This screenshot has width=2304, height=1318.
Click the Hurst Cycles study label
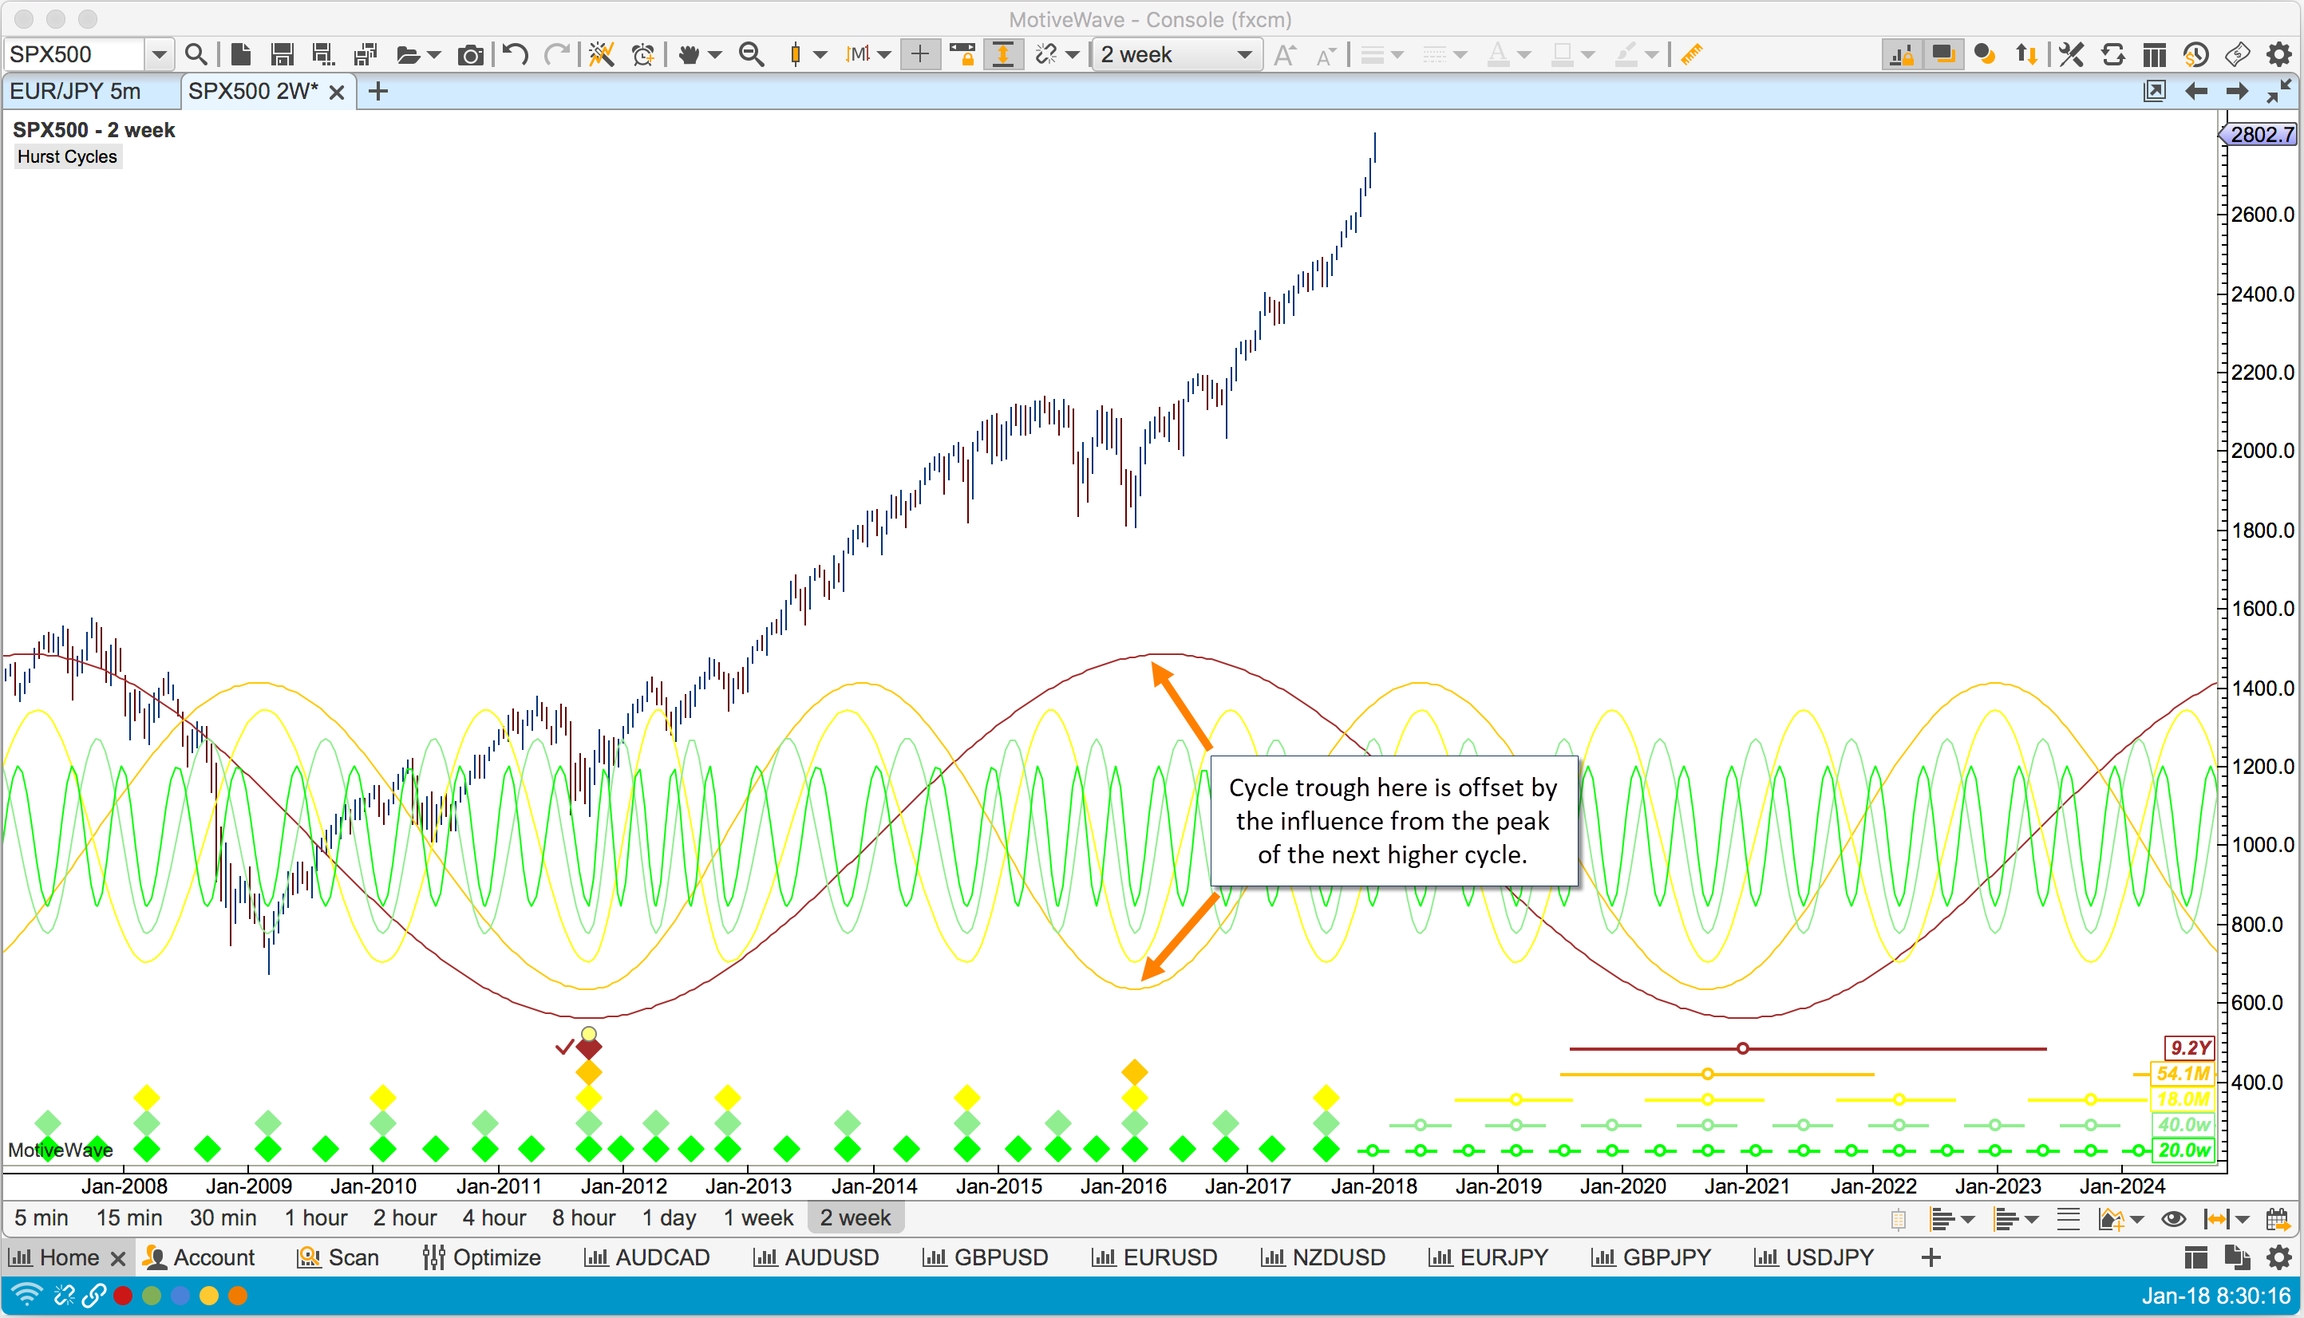coord(67,157)
